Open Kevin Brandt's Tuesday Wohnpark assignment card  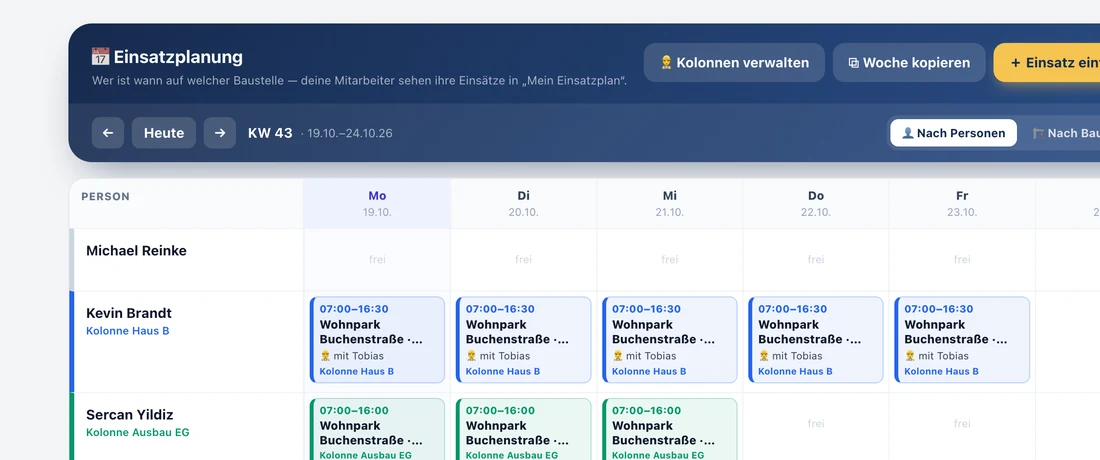tap(523, 339)
